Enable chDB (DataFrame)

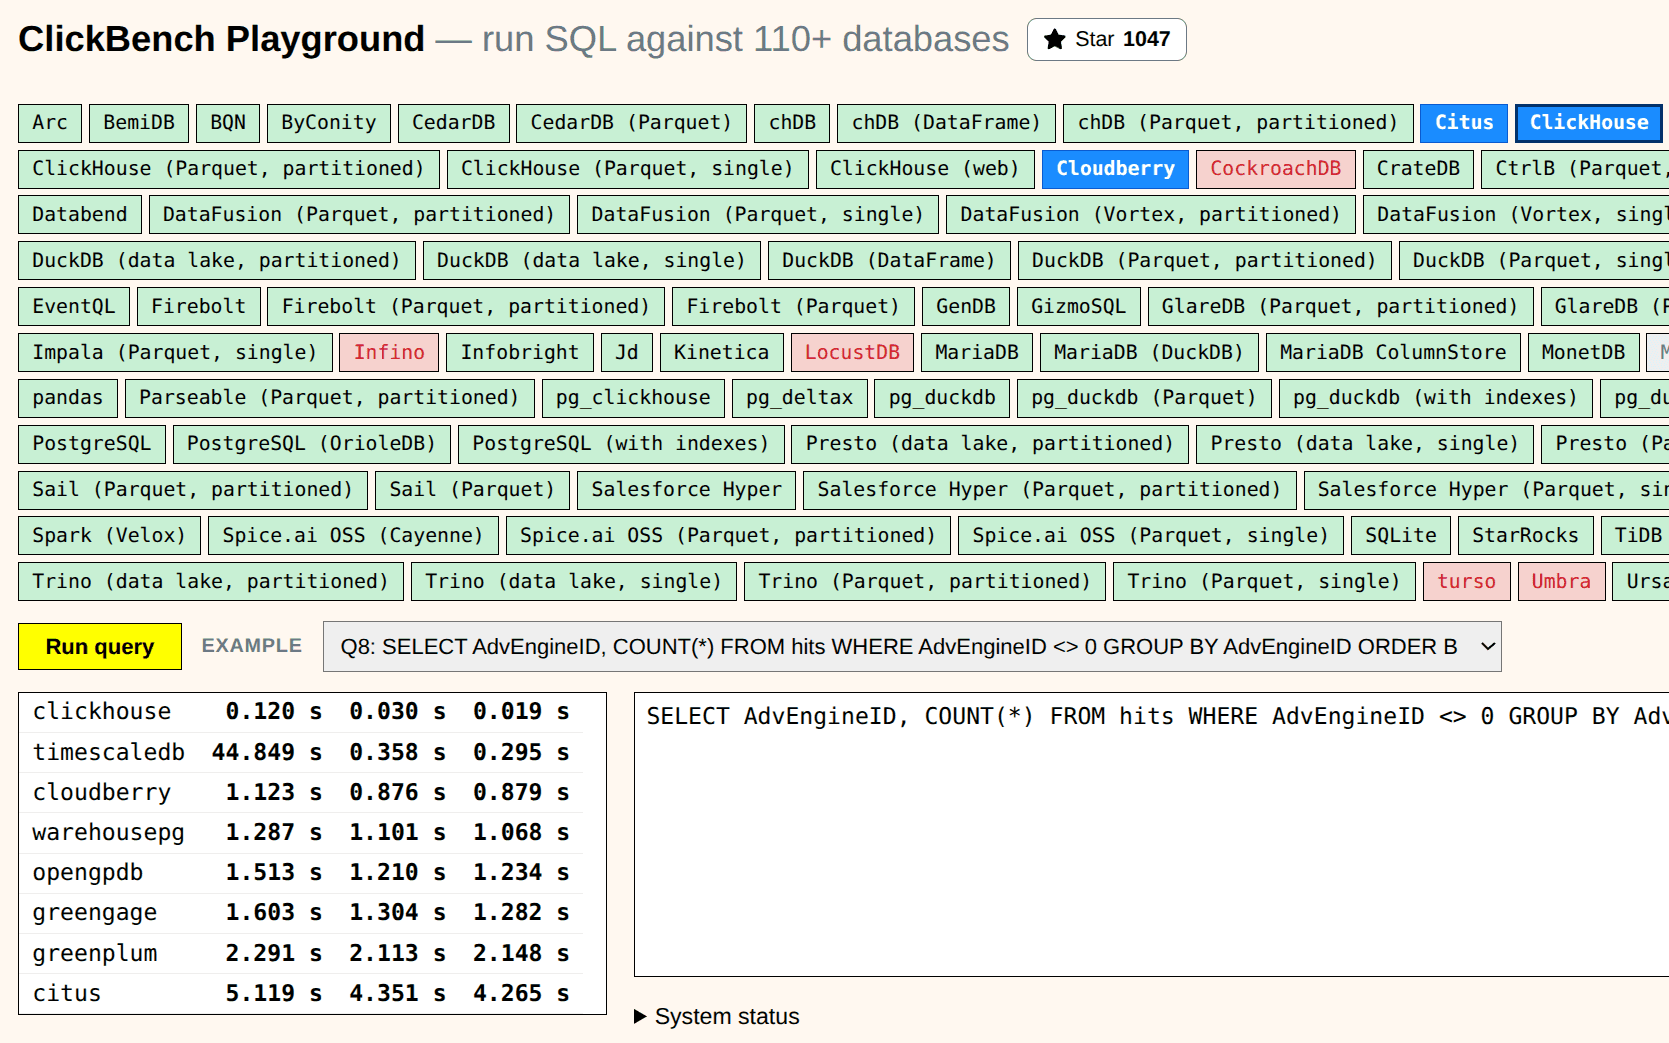(x=946, y=122)
